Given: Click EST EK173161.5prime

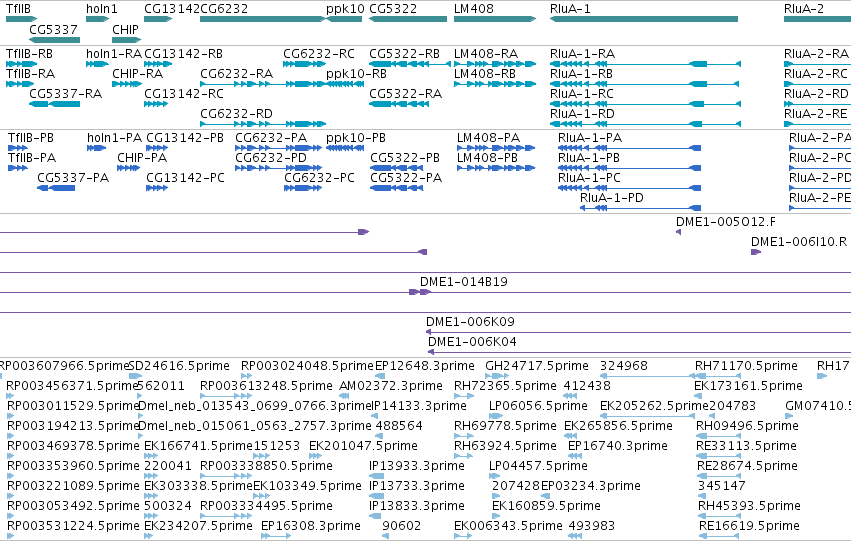Looking at the screenshot, I should coord(697,396).
